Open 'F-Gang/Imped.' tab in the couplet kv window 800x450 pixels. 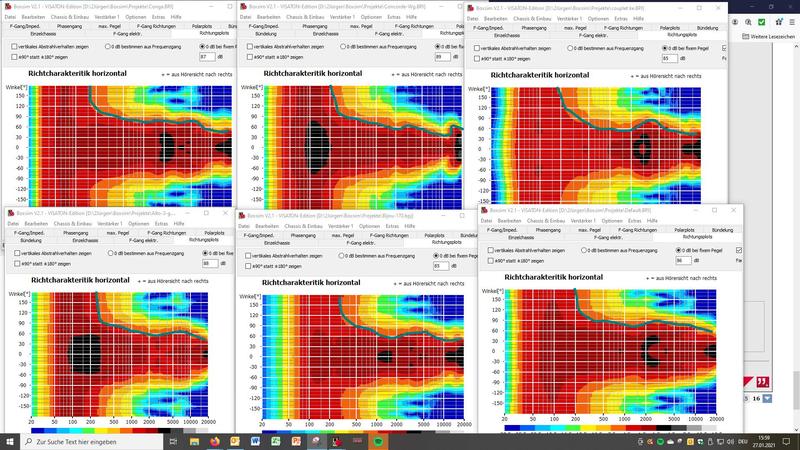[488, 28]
